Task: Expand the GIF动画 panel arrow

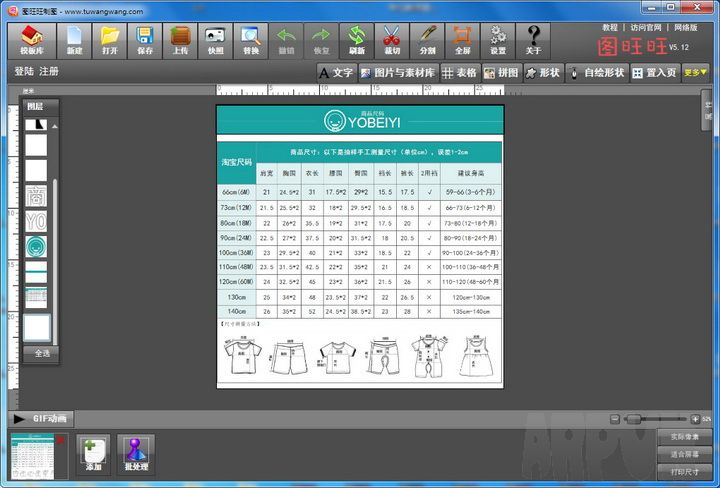Action: pos(19,418)
